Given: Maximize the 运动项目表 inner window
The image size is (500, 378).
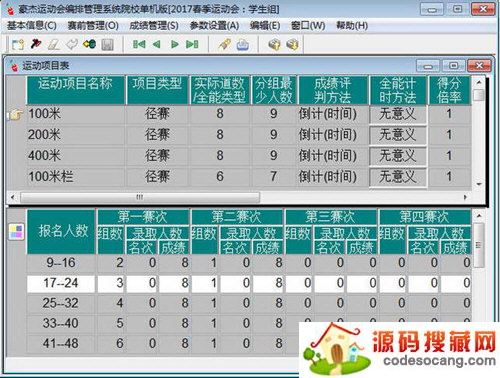Looking at the screenshot, I should coord(454,66).
